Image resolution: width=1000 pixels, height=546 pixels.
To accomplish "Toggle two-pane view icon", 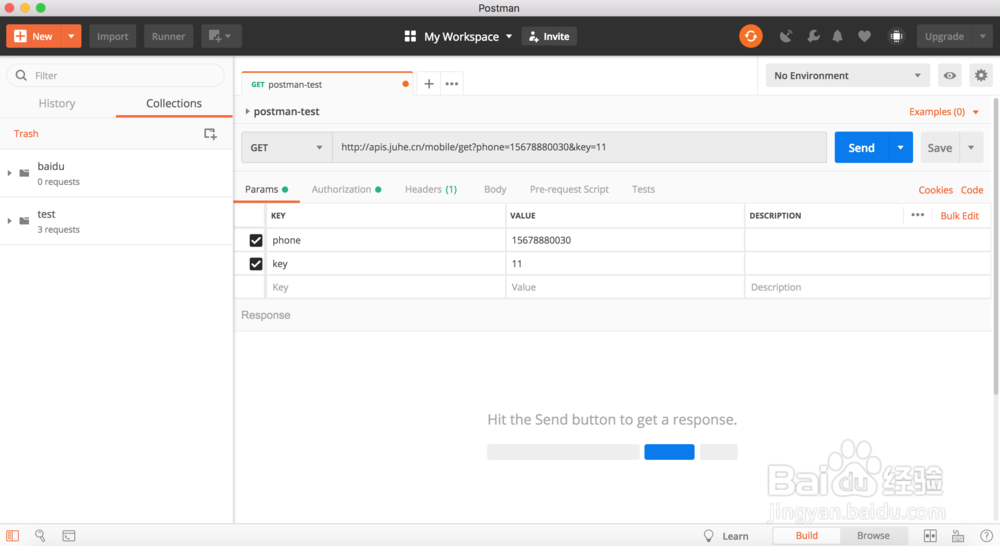I will pyautogui.click(x=930, y=536).
